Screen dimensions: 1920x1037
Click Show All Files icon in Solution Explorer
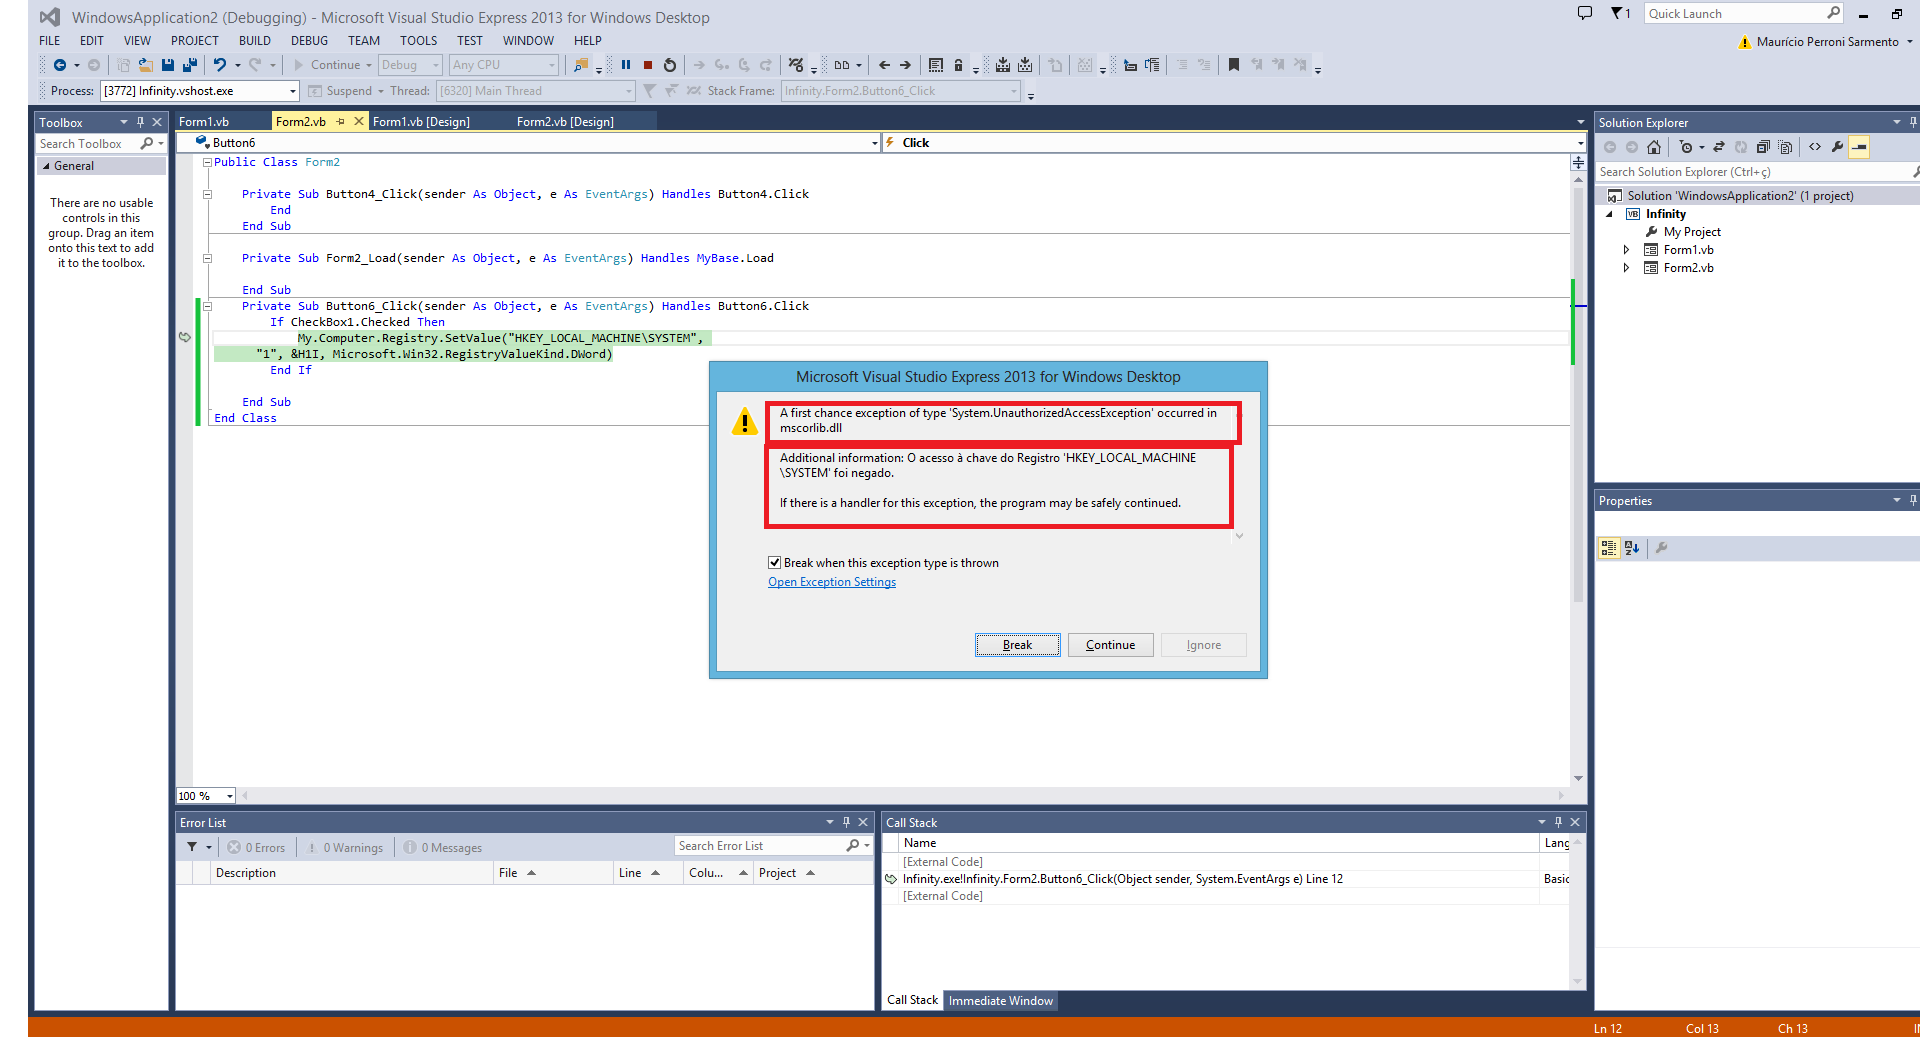pyautogui.click(x=1785, y=147)
